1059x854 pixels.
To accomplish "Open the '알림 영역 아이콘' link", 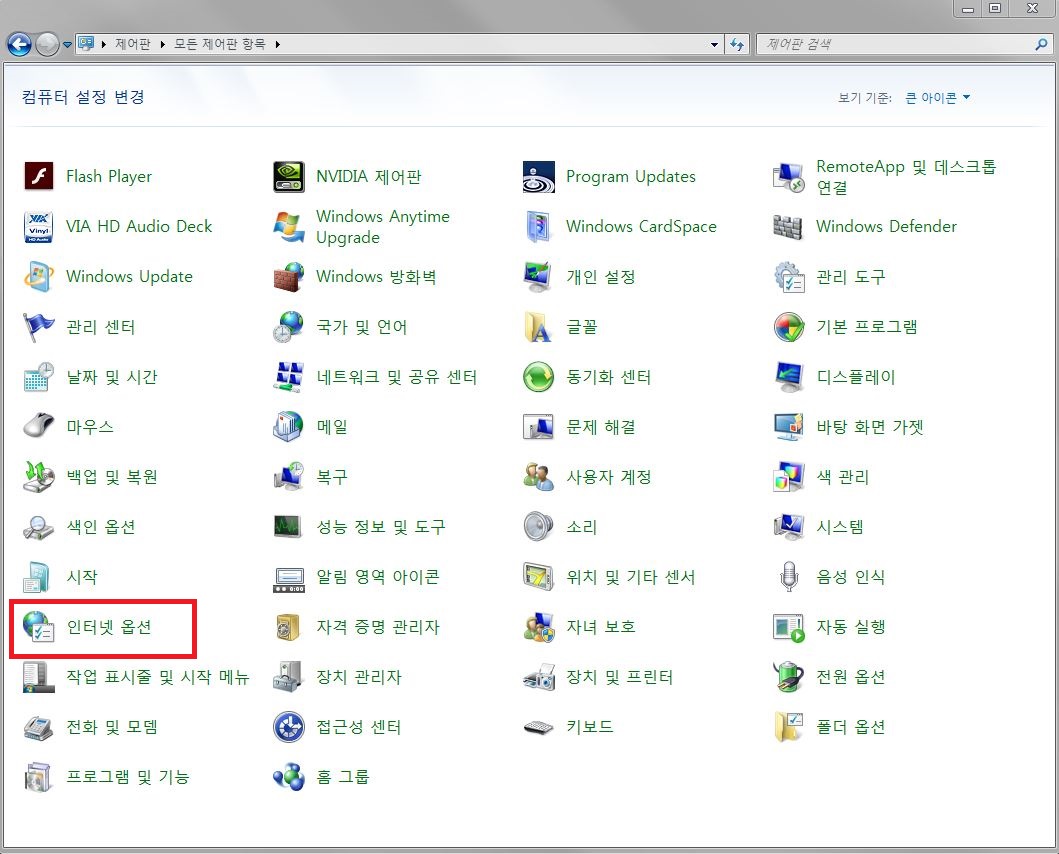I will (378, 577).
